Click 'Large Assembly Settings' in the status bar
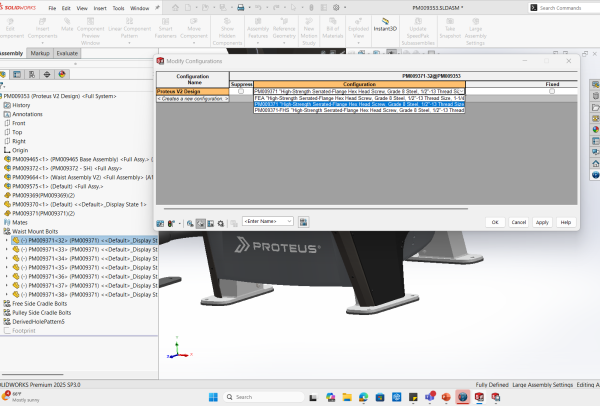This screenshot has width=600, height=406. click(543, 385)
